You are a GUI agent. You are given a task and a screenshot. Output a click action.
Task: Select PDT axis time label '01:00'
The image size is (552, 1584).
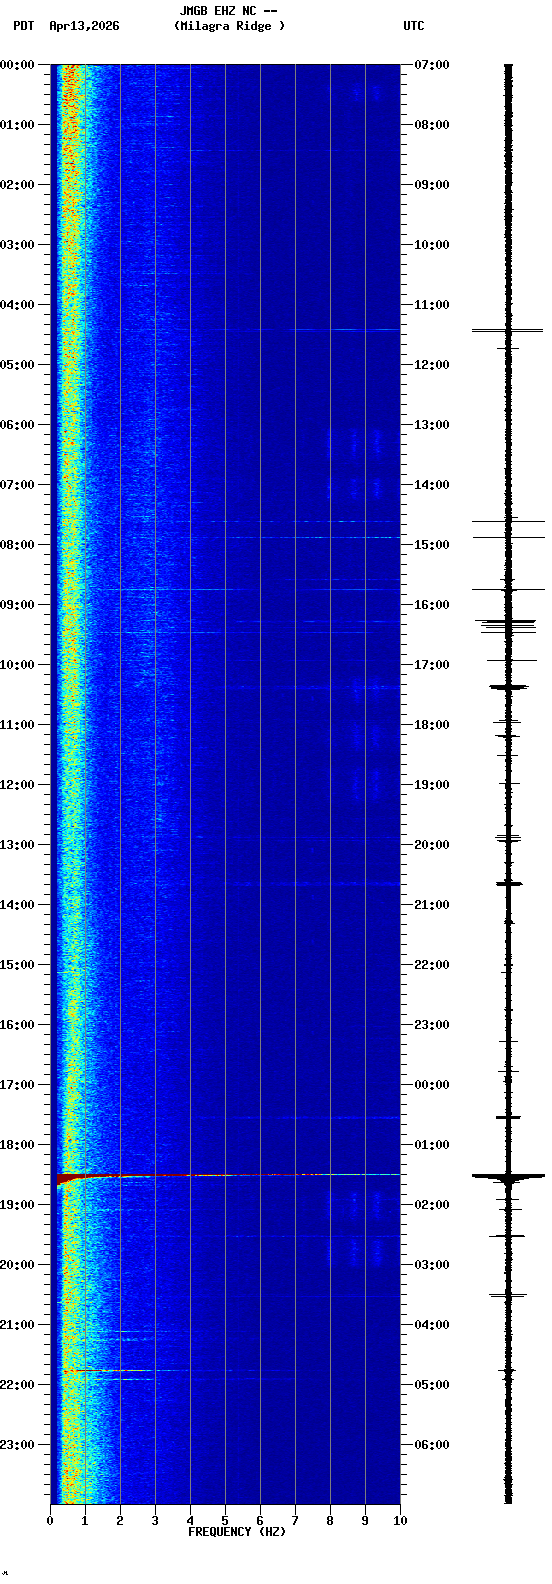pyautogui.click(x=17, y=125)
